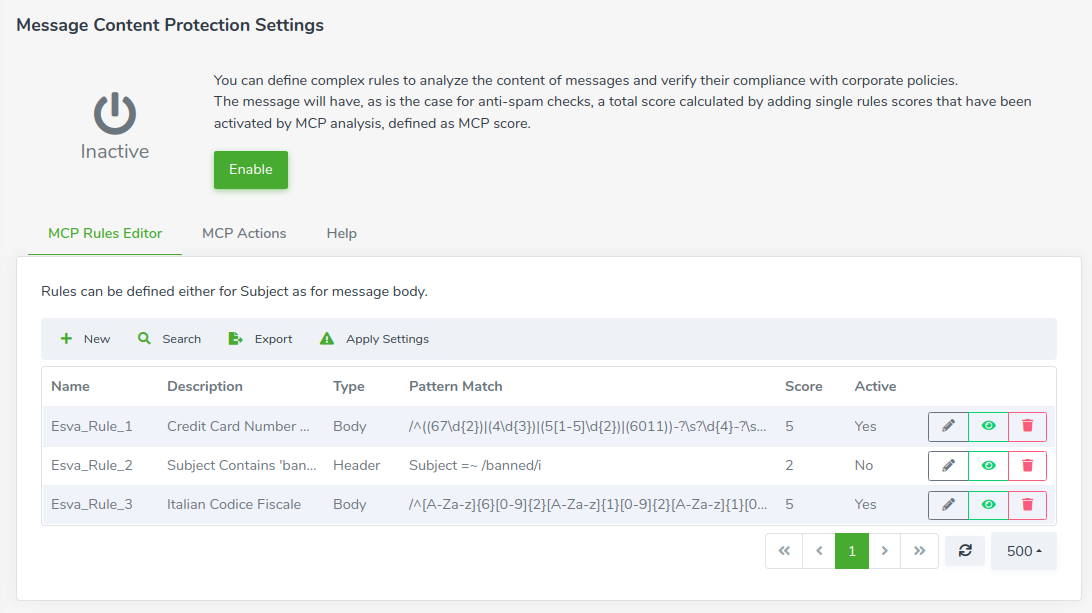
Task: Click Apply Settings in the toolbar
Action: pyautogui.click(x=374, y=339)
